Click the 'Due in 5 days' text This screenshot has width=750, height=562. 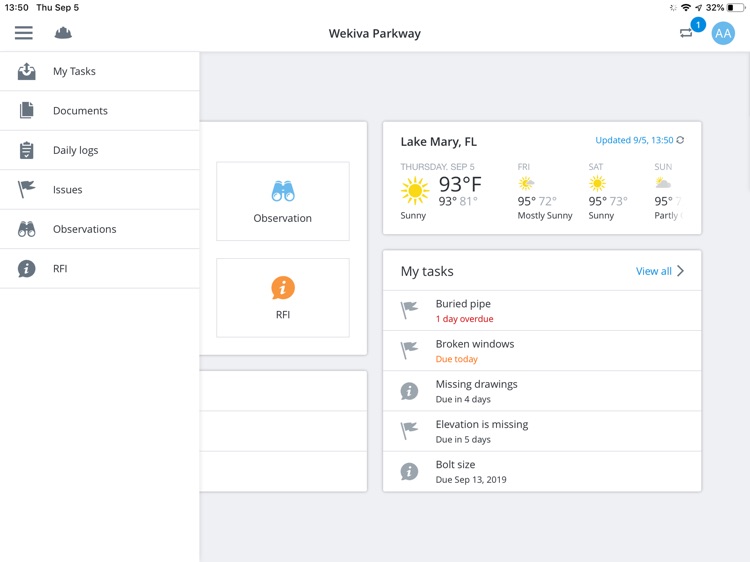(x=463, y=440)
